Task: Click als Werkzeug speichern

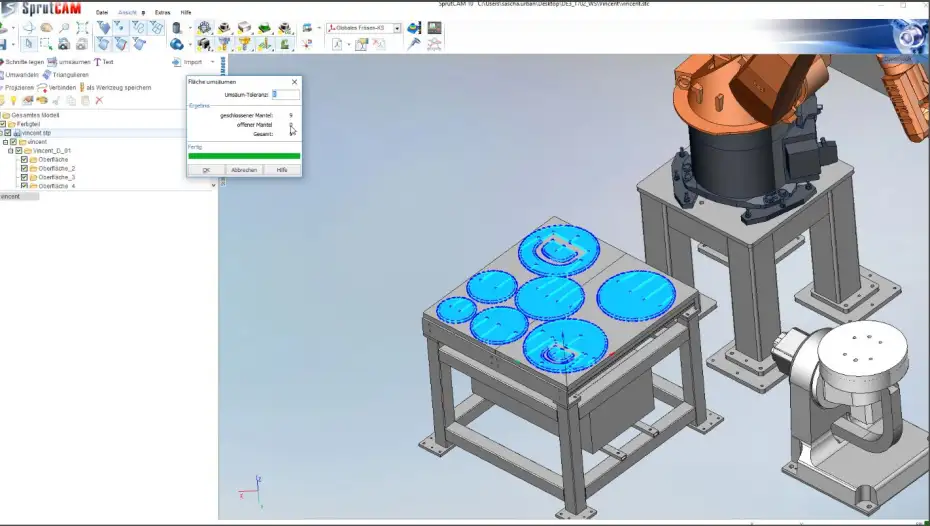Action: point(115,88)
